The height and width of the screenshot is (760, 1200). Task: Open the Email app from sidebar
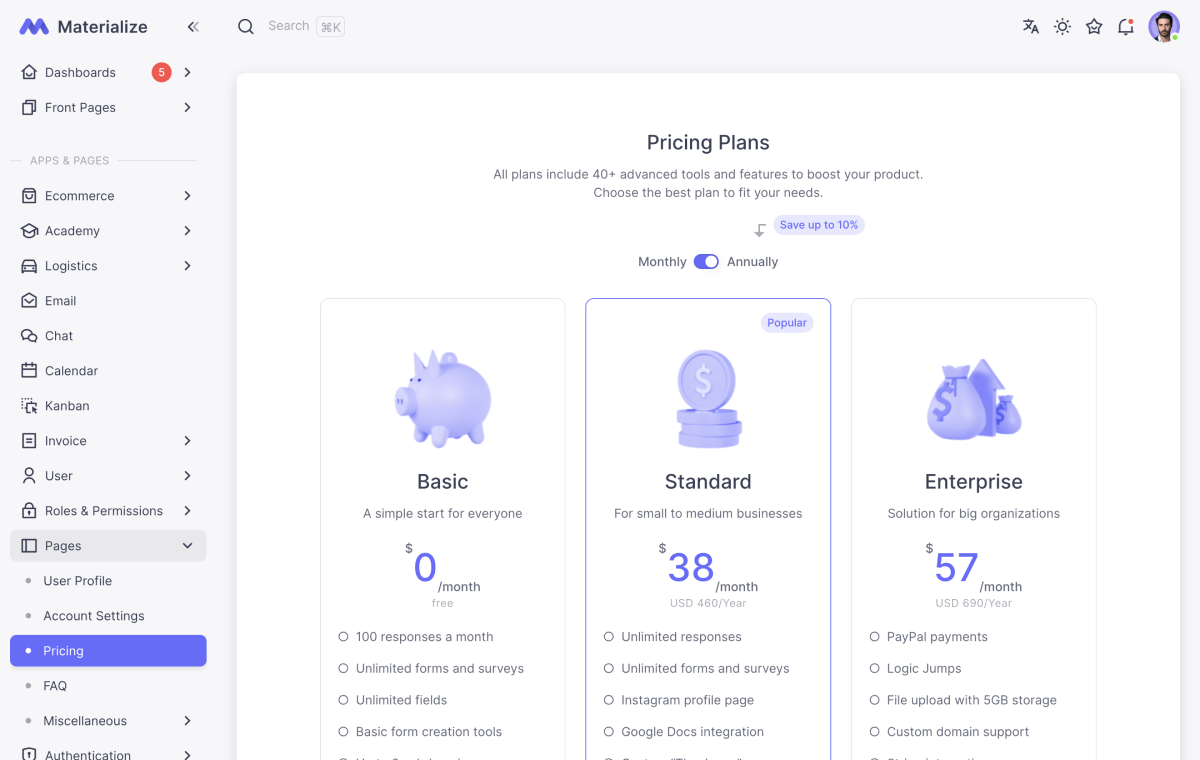[x=60, y=300]
